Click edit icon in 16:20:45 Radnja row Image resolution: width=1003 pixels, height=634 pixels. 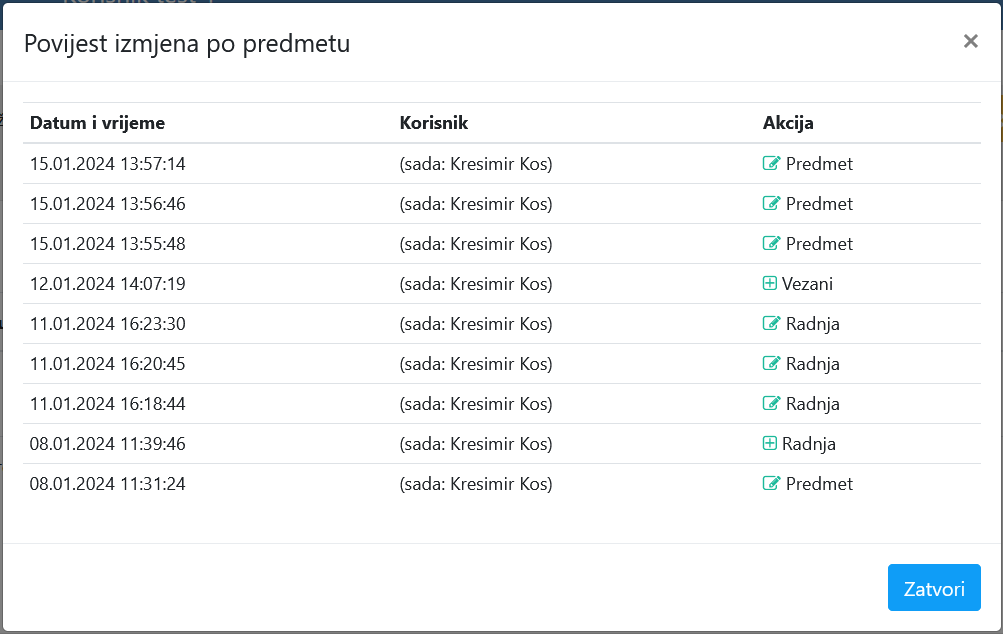tap(771, 364)
